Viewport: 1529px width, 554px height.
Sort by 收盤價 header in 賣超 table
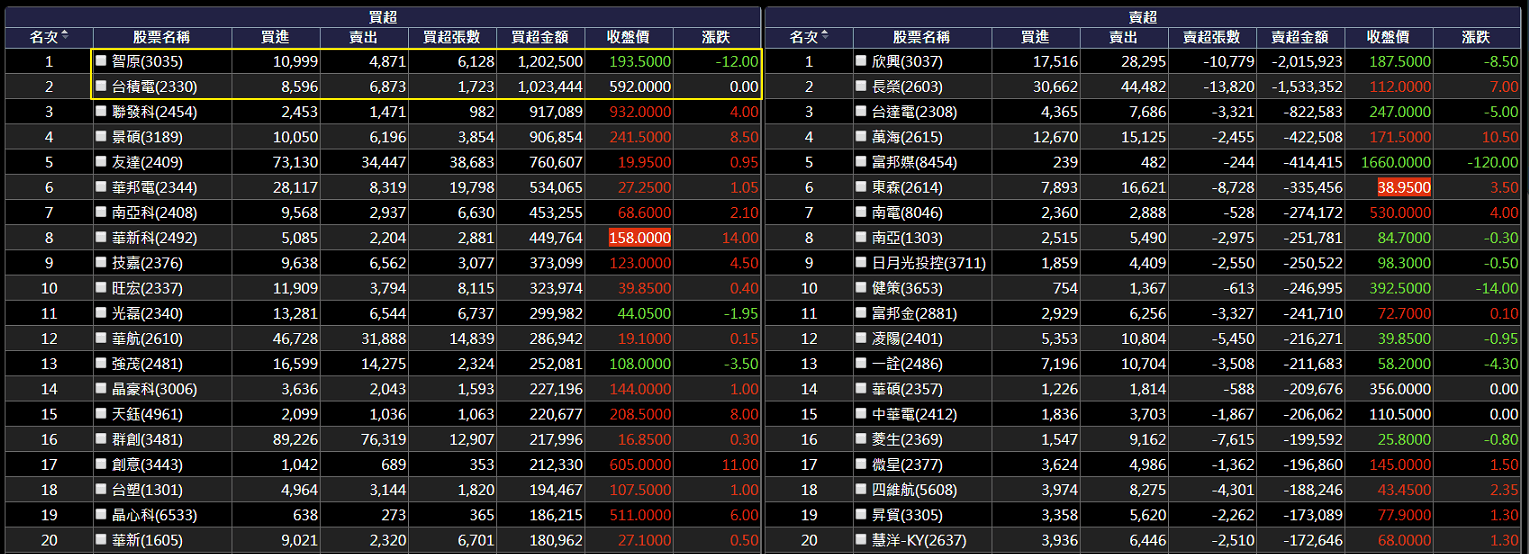(x=1389, y=37)
